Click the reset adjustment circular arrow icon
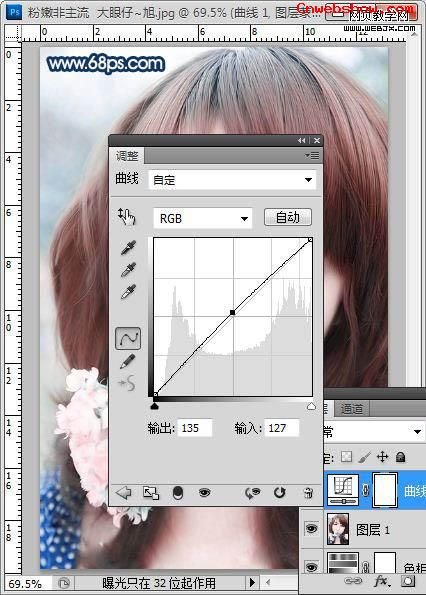Viewport: 426px width, 595px height. (x=279, y=493)
